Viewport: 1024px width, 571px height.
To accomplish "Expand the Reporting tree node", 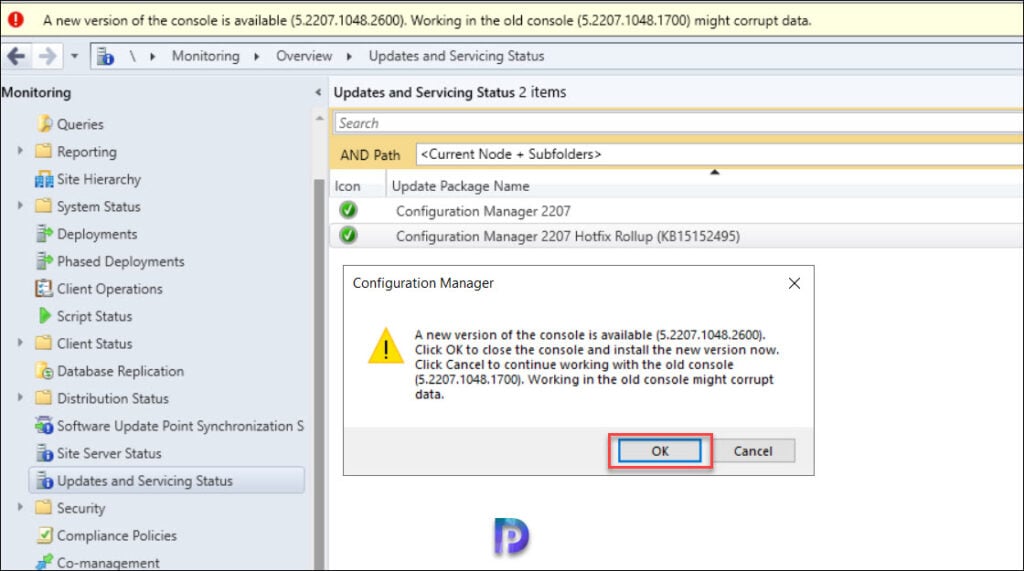I will 20,151.
